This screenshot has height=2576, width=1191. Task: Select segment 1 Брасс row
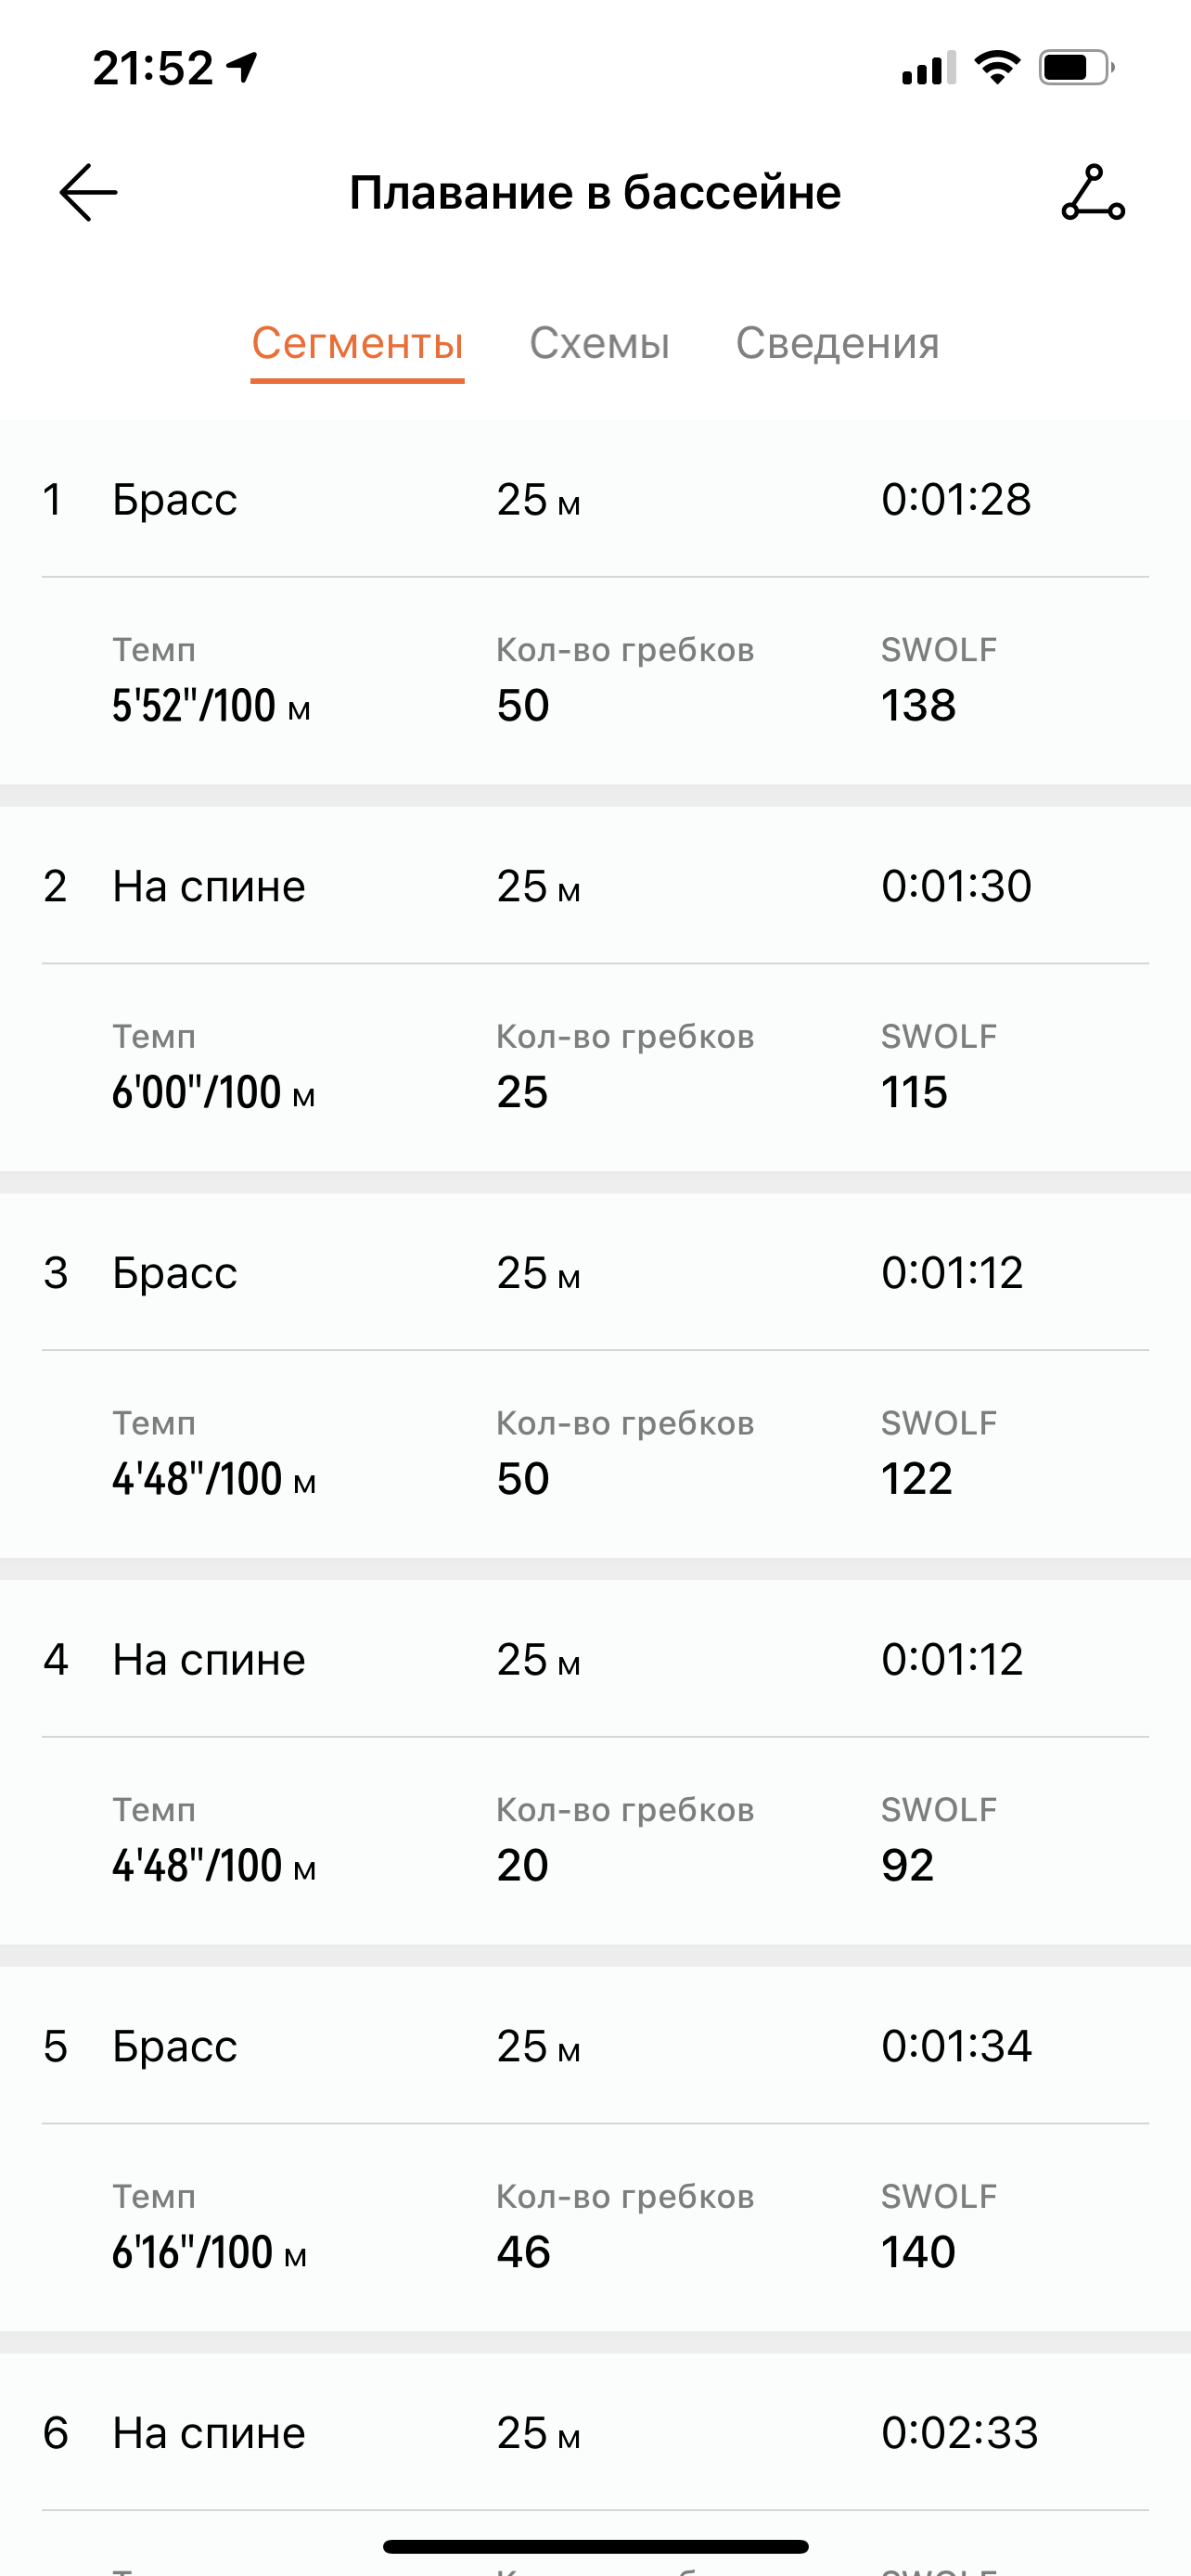(175, 499)
